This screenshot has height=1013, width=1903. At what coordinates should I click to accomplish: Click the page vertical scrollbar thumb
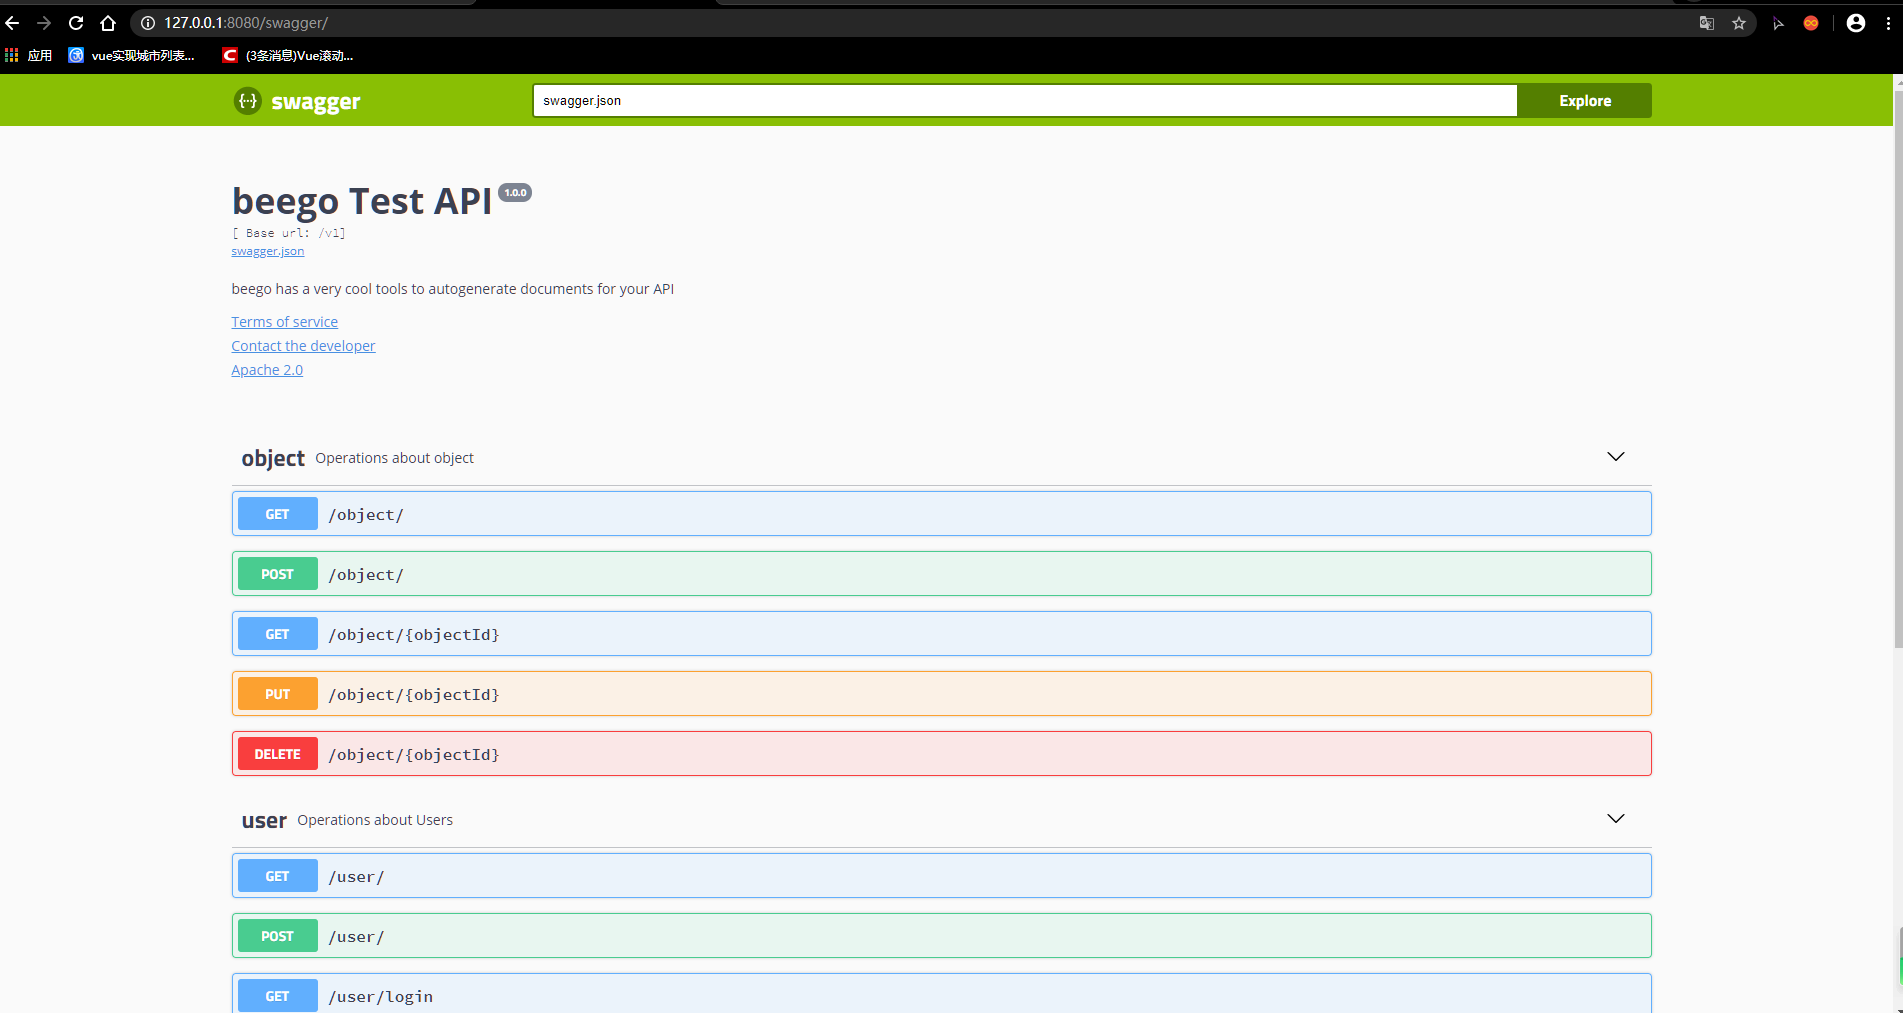[1898, 370]
